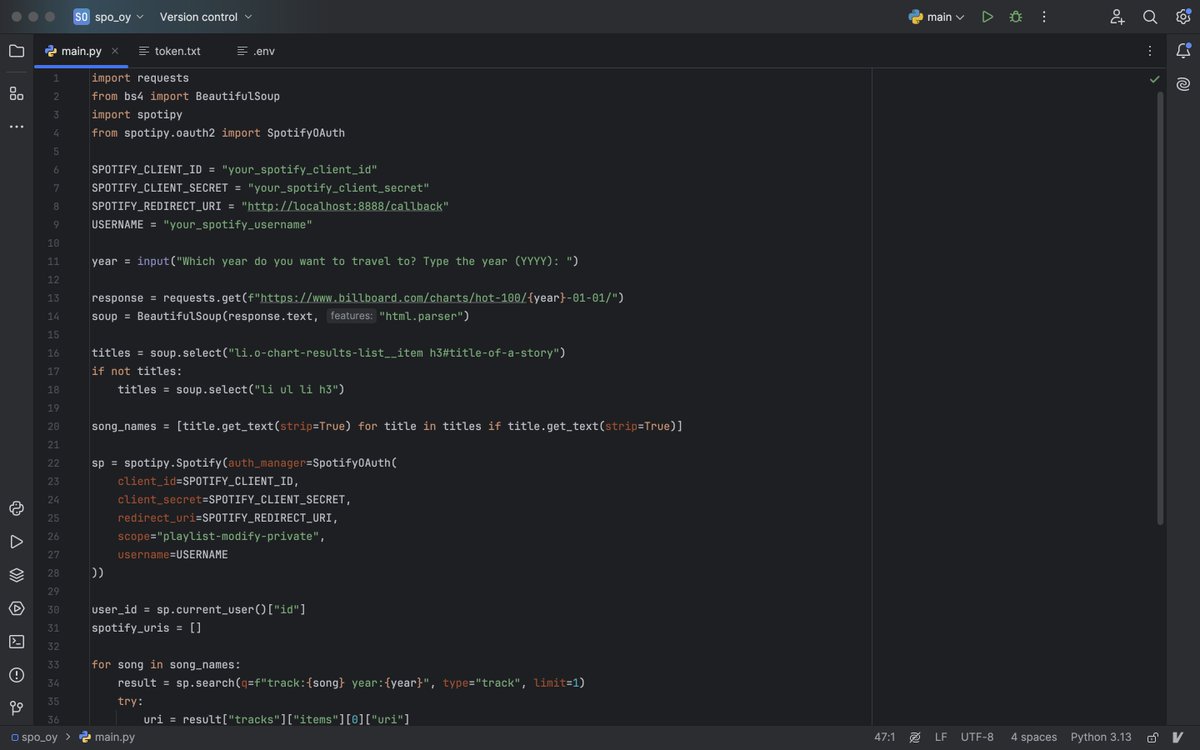
Task: Click "html.parser" string on line 14
Action: (421, 316)
